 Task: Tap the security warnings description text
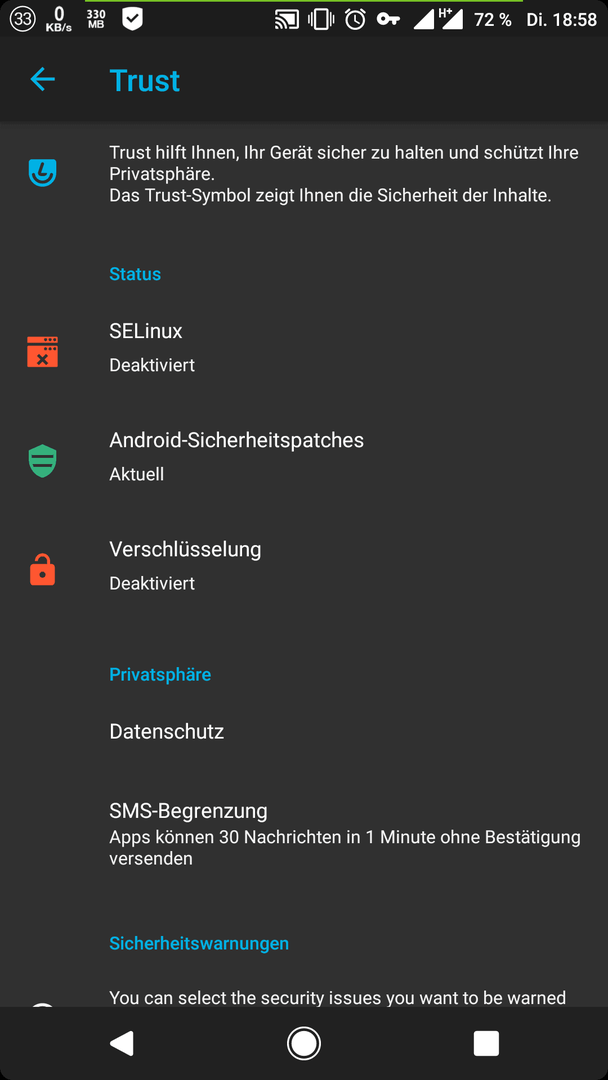coord(337,997)
